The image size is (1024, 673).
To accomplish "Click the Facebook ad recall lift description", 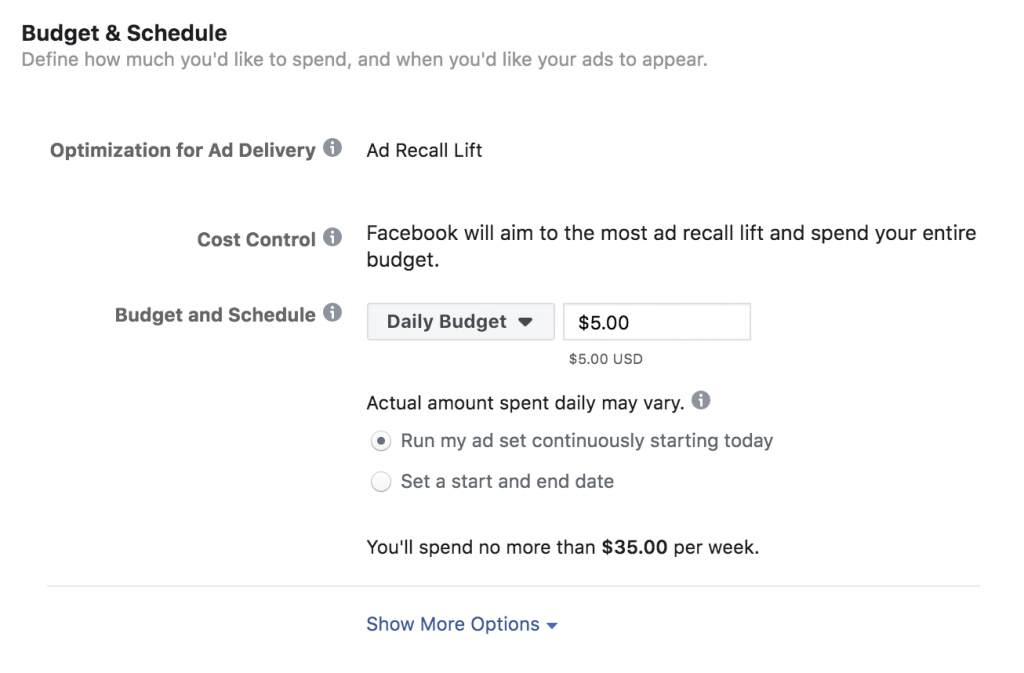I will point(671,246).
